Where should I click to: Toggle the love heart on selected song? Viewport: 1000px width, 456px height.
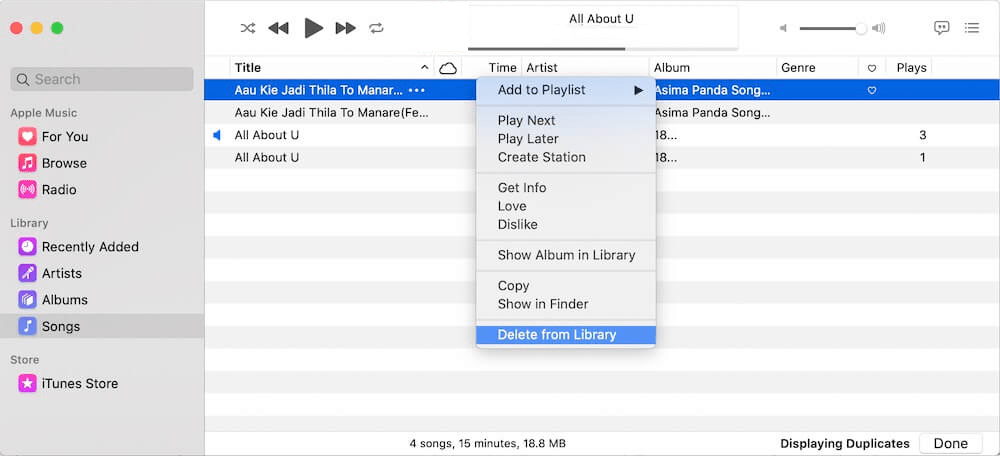pos(872,91)
